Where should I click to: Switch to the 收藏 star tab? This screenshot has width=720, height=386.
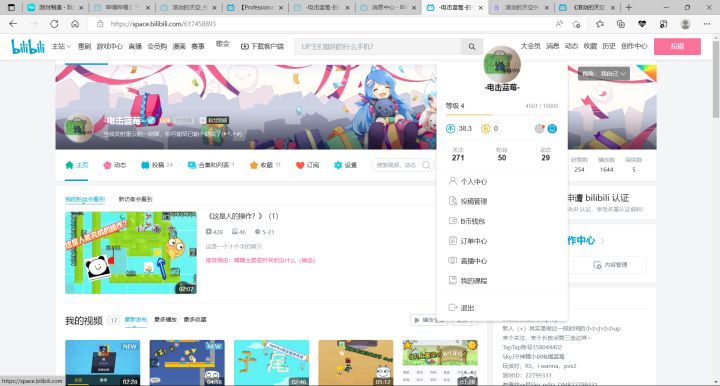[265, 165]
